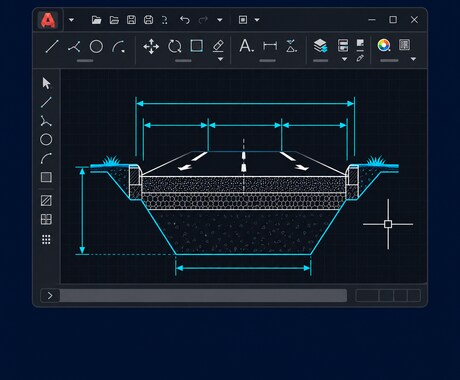
Task: Click the Linear Dimension tool
Action: [x=270, y=46]
